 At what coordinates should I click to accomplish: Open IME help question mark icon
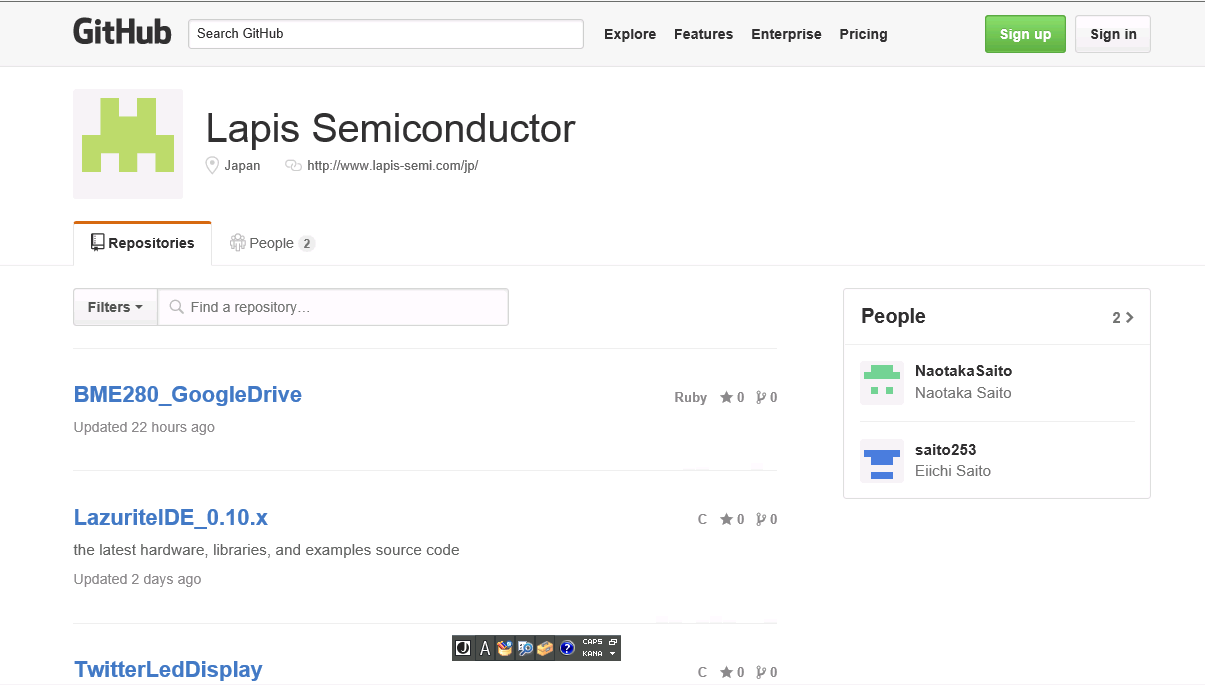point(567,648)
